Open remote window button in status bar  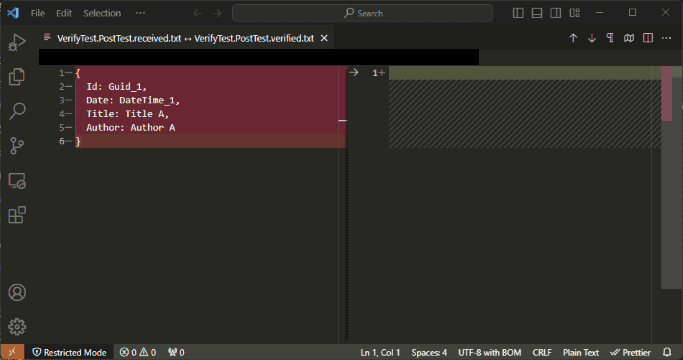tap(12, 352)
